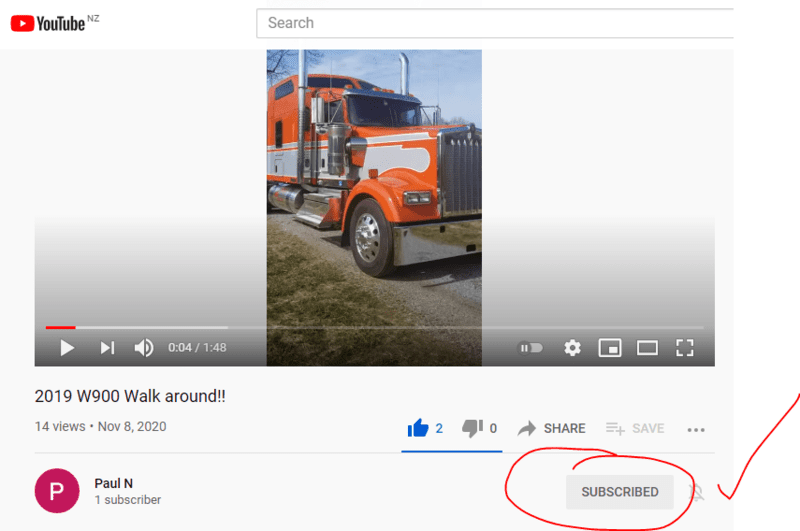The height and width of the screenshot is (531, 800).
Task: Click the 14 views Nov 8, 2020 text
Action: [101, 426]
